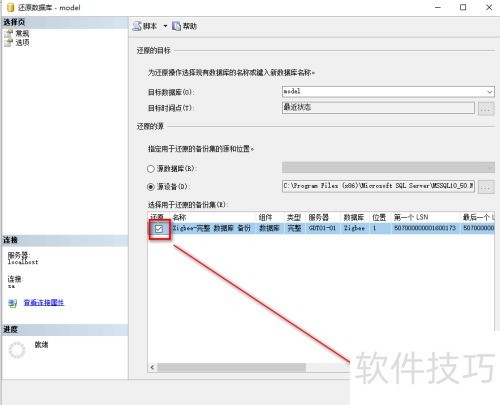Click the progress spinner icon
This screenshot has width=500, height=405.
click(x=17, y=350)
